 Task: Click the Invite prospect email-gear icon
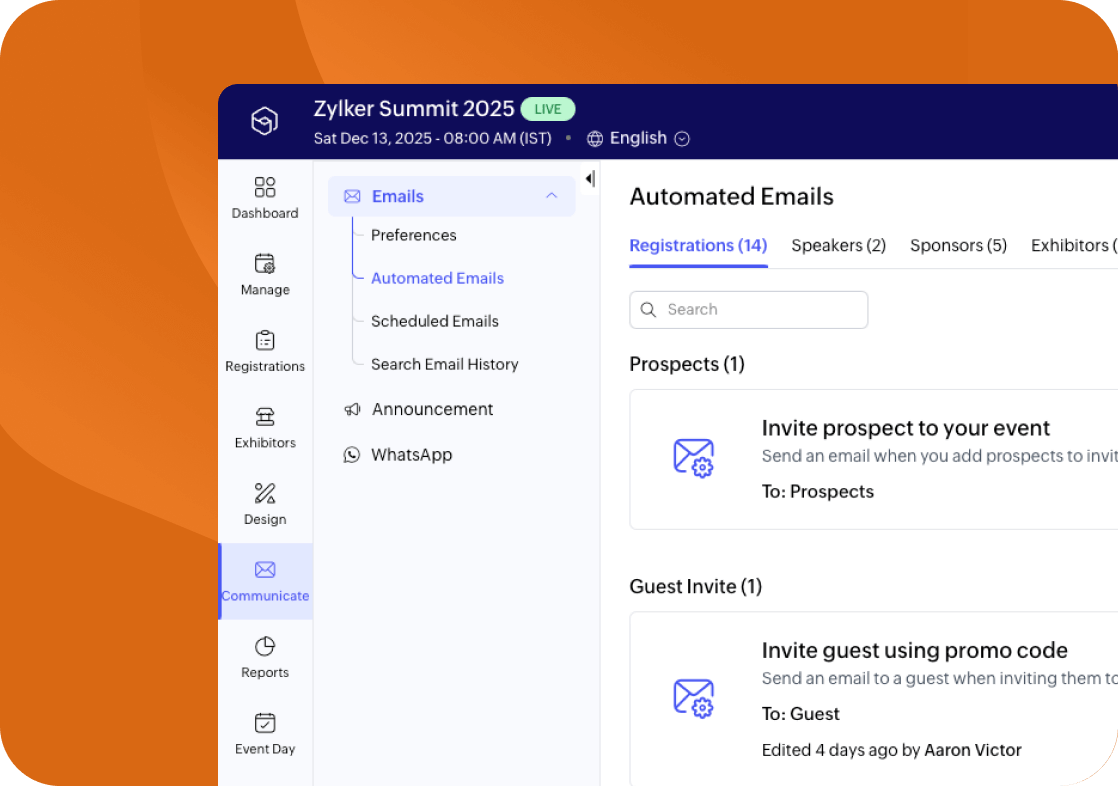(693, 458)
